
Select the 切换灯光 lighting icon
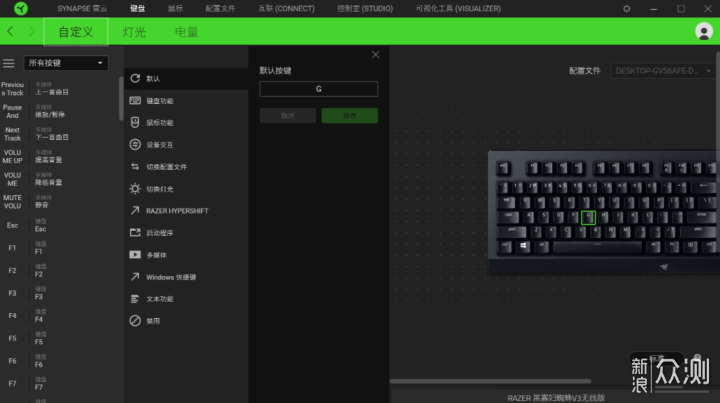pos(135,189)
